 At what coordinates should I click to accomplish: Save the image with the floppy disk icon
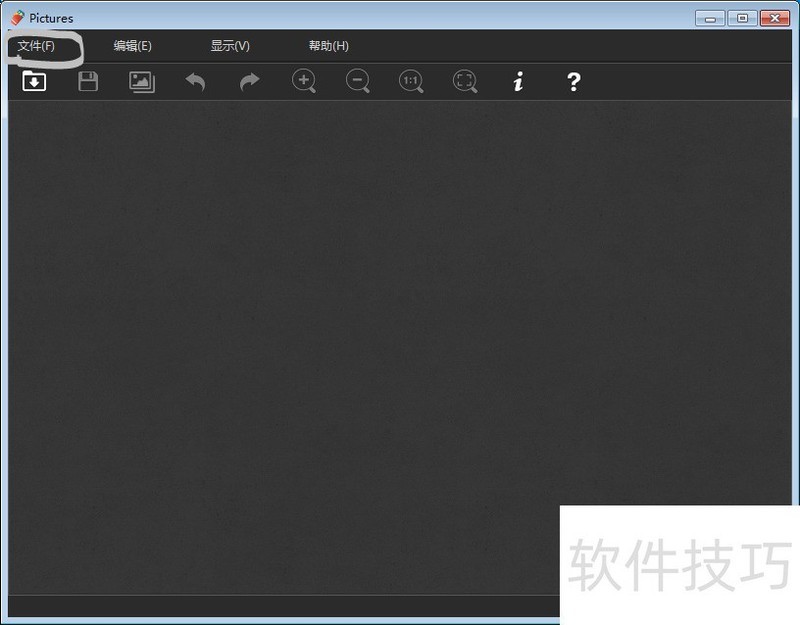pyautogui.click(x=88, y=82)
